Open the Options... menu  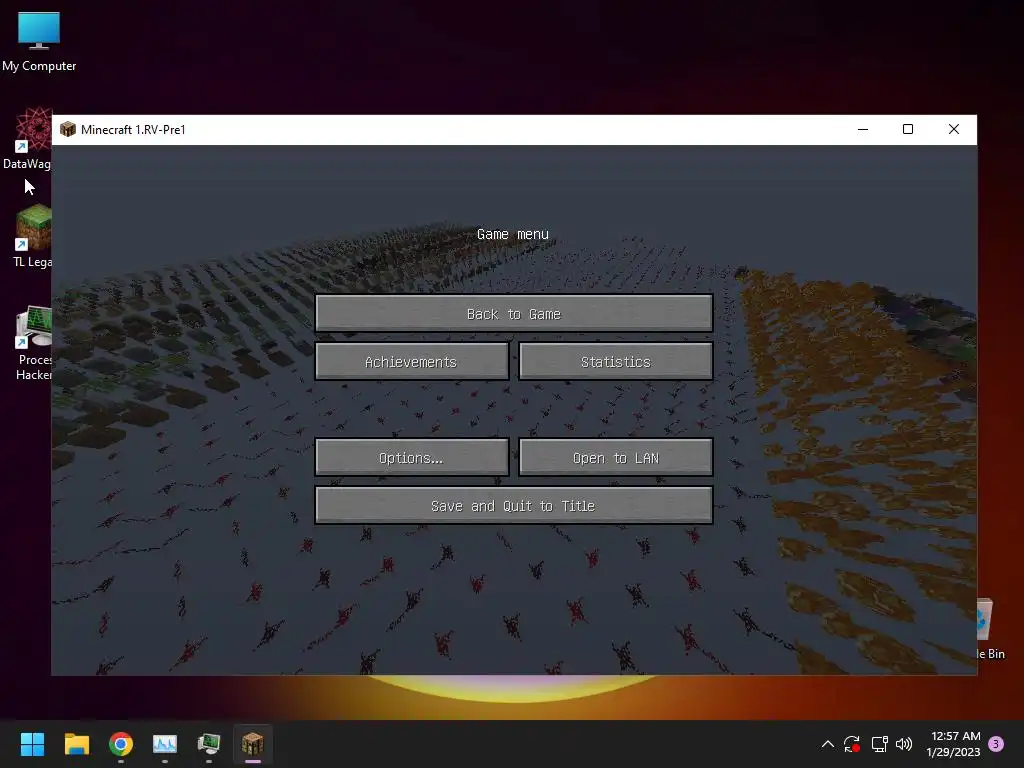(x=411, y=457)
